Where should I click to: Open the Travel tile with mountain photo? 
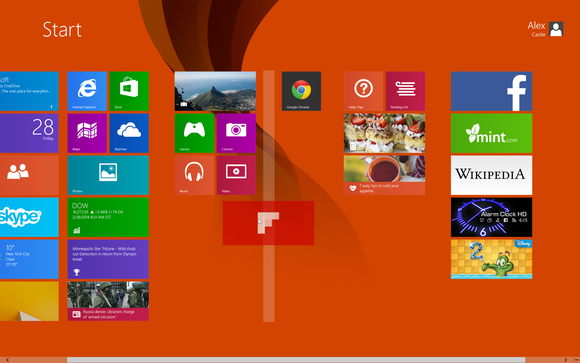click(215, 91)
